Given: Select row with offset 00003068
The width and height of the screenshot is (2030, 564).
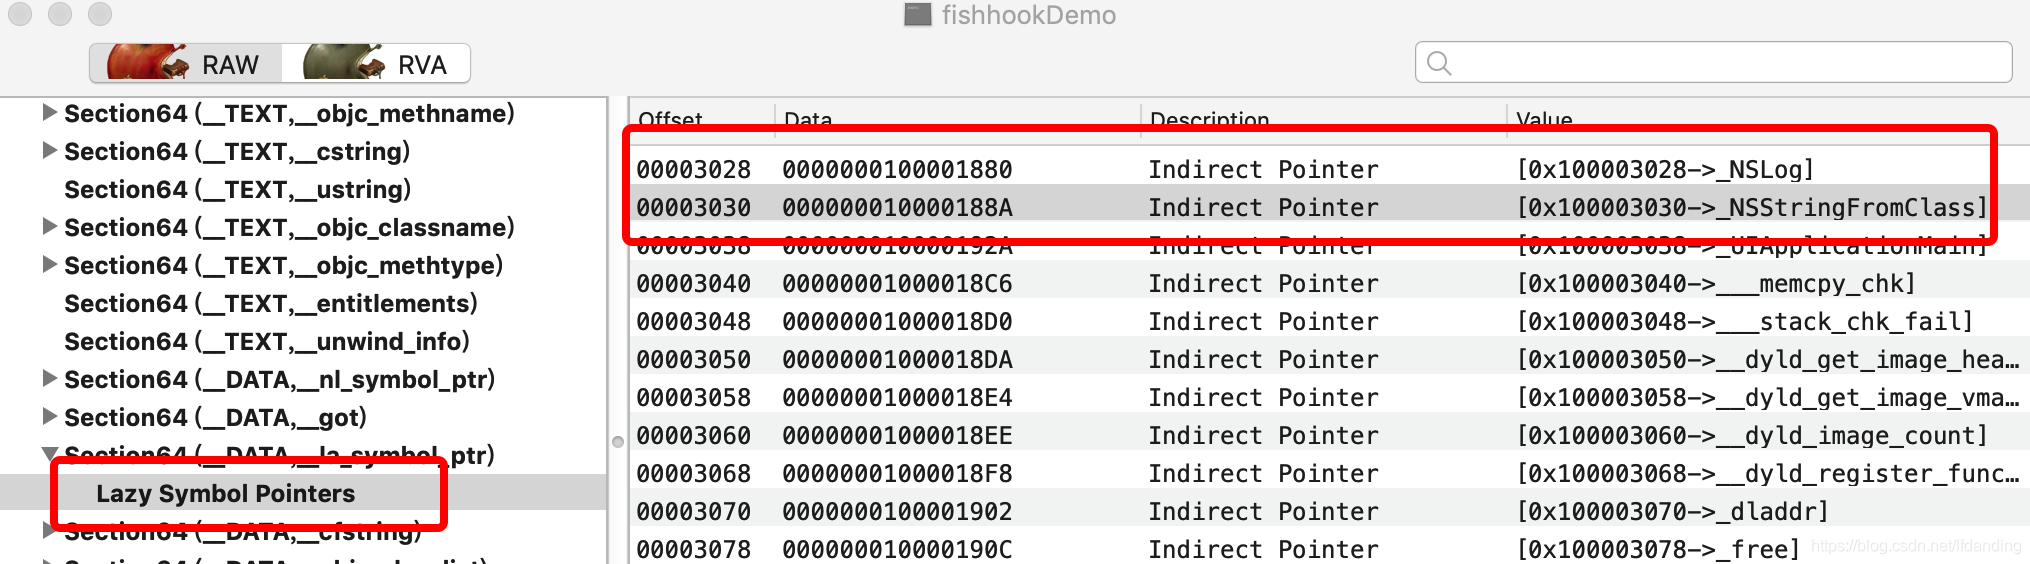Looking at the screenshot, I should (x=1328, y=473).
